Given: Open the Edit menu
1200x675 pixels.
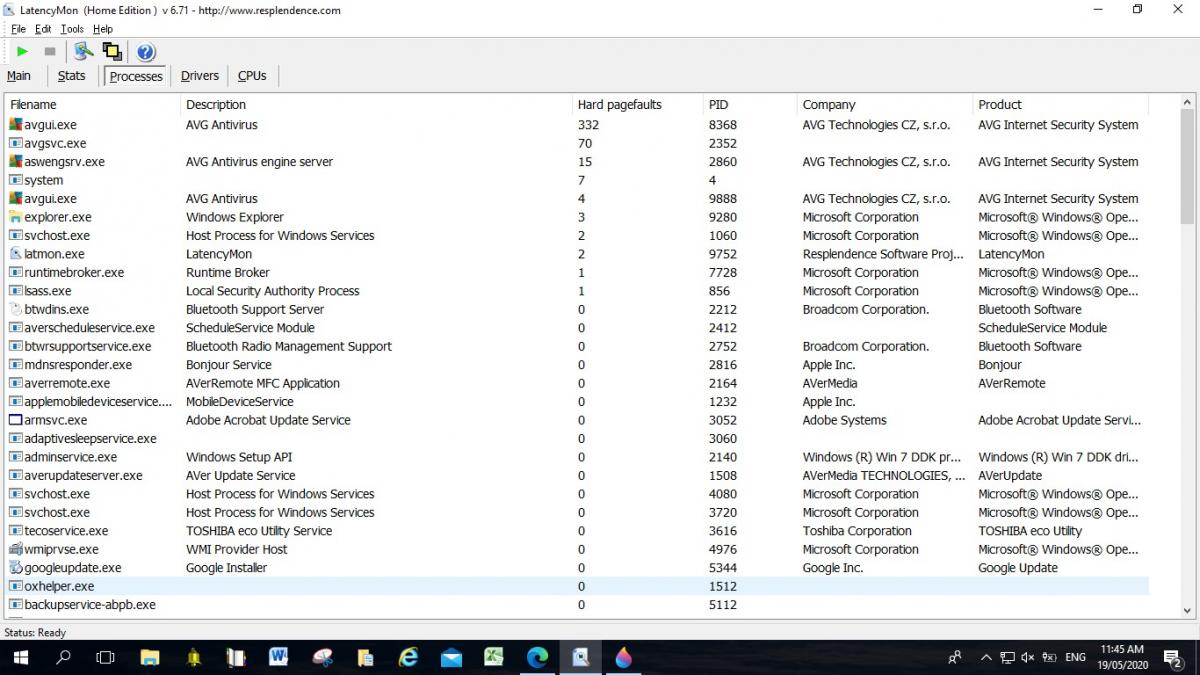Looking at the screenshot, I should point(43,29).
